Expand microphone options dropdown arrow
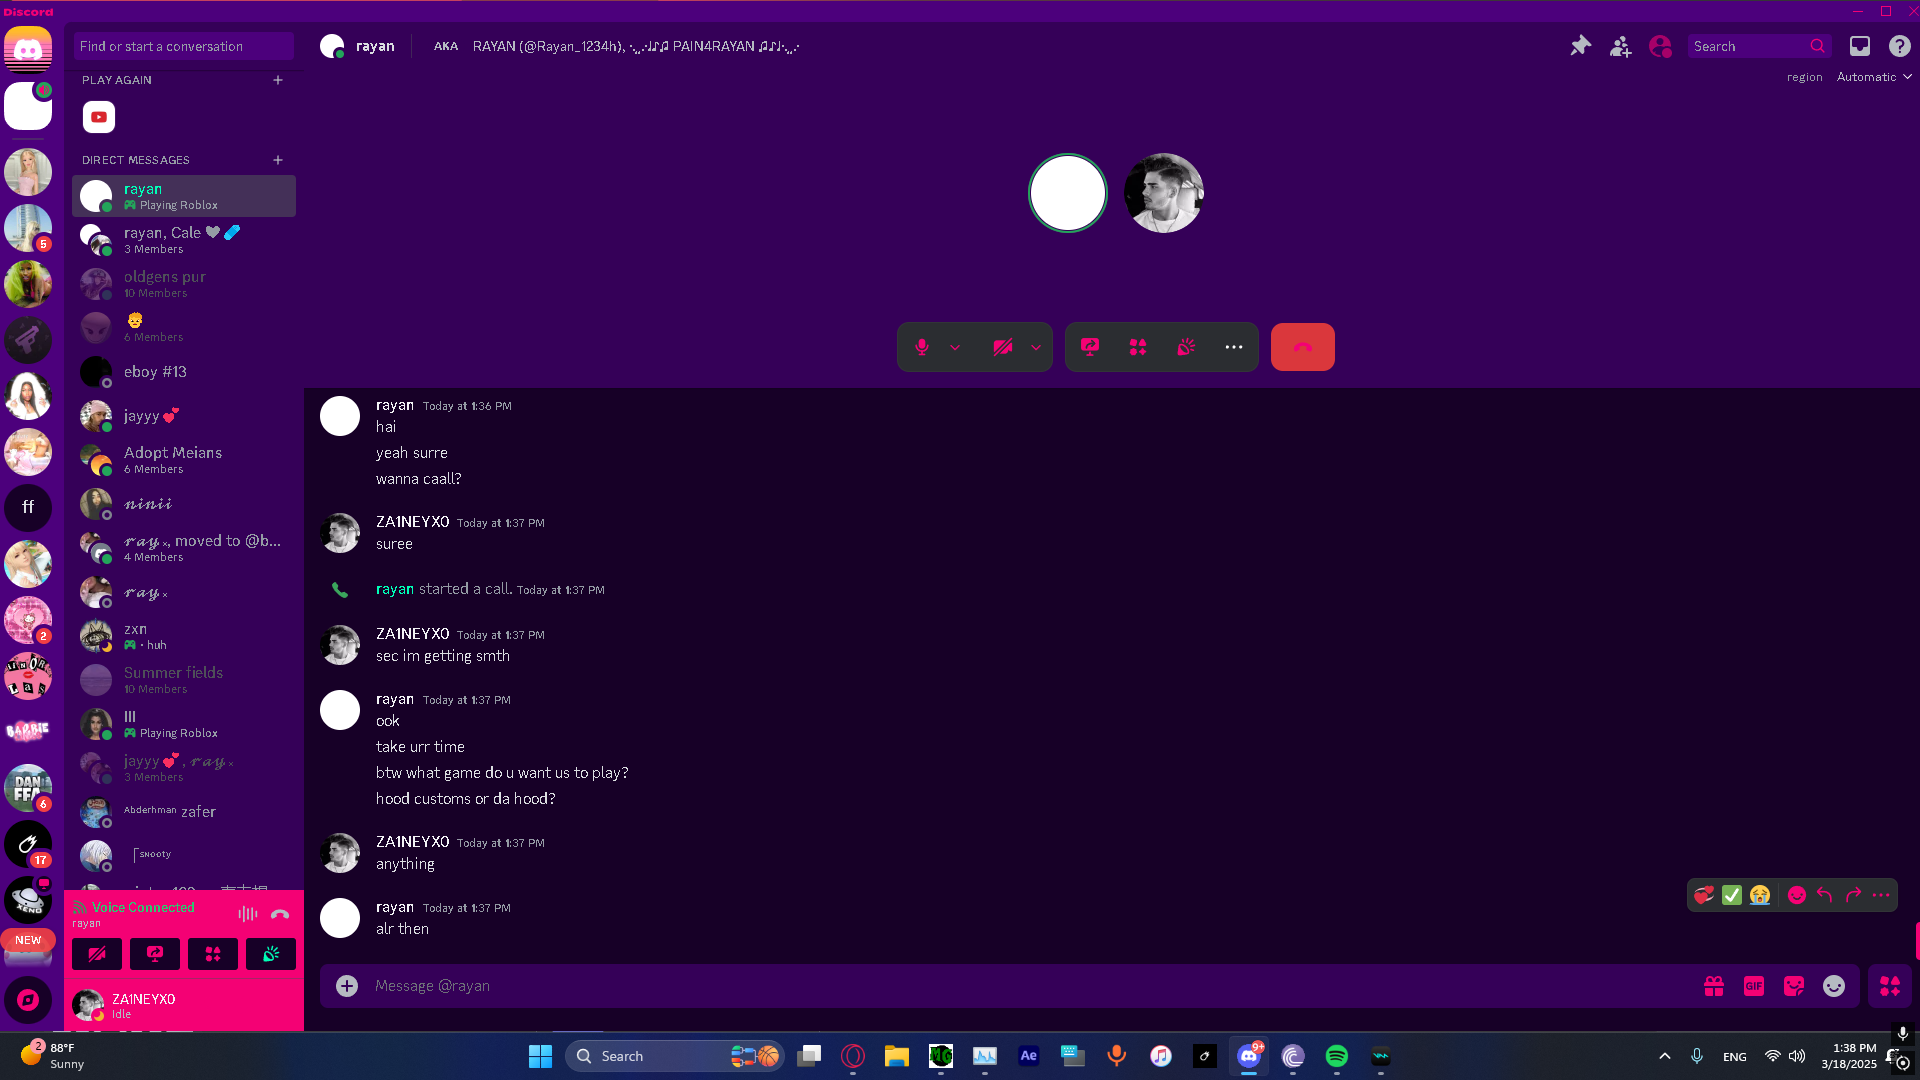Viewport: 1920px width, 1080px height. [955, 348]
